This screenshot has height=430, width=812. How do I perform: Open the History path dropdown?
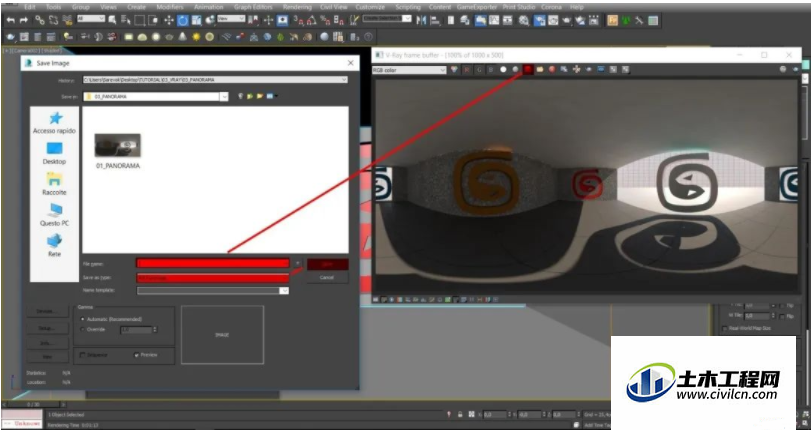[343, 80]
